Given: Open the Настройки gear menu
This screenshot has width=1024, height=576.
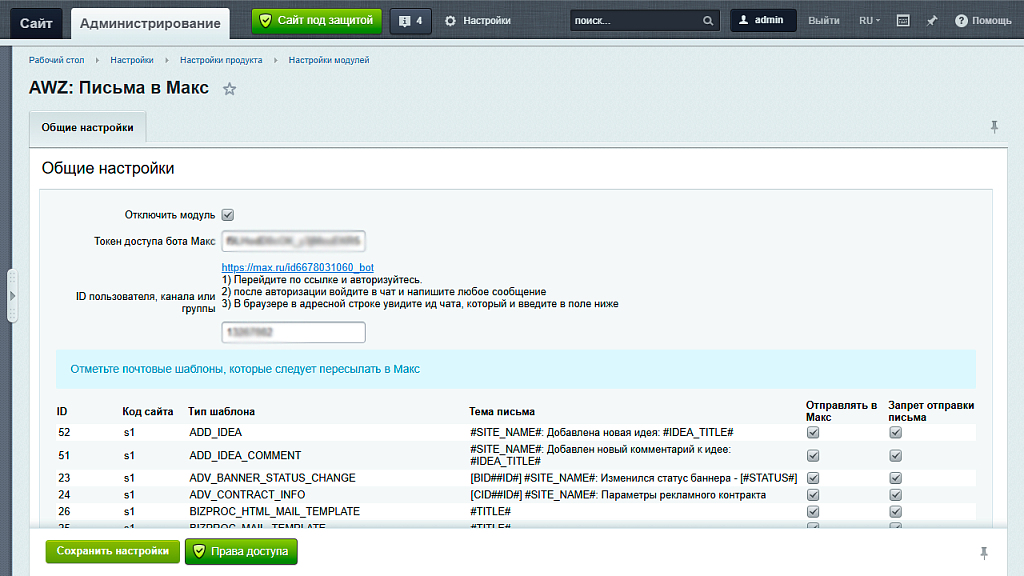Looking at the screenshot, I should click(x=478, y=21).
